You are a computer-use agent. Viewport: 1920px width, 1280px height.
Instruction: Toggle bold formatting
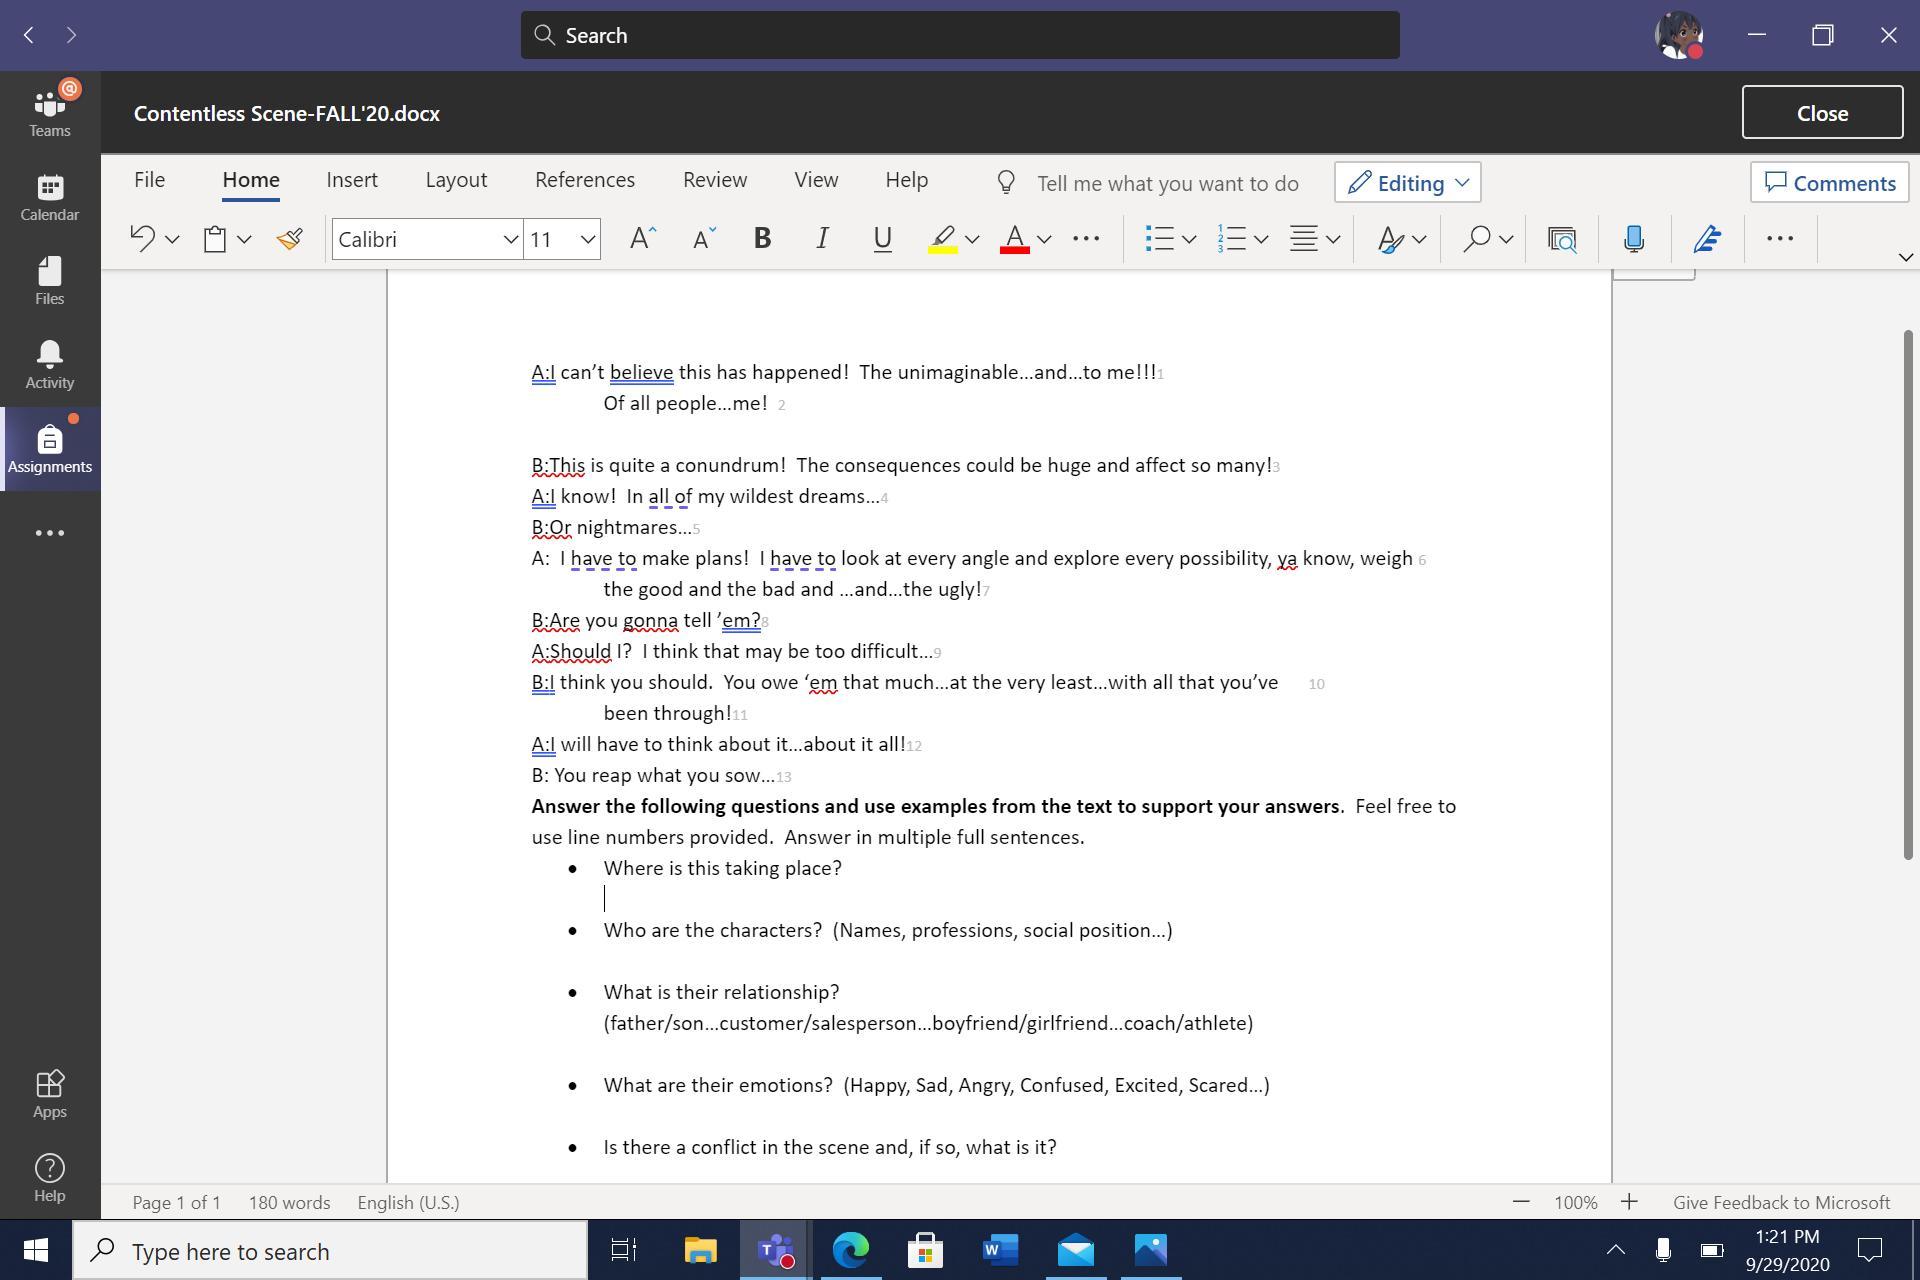762,239
